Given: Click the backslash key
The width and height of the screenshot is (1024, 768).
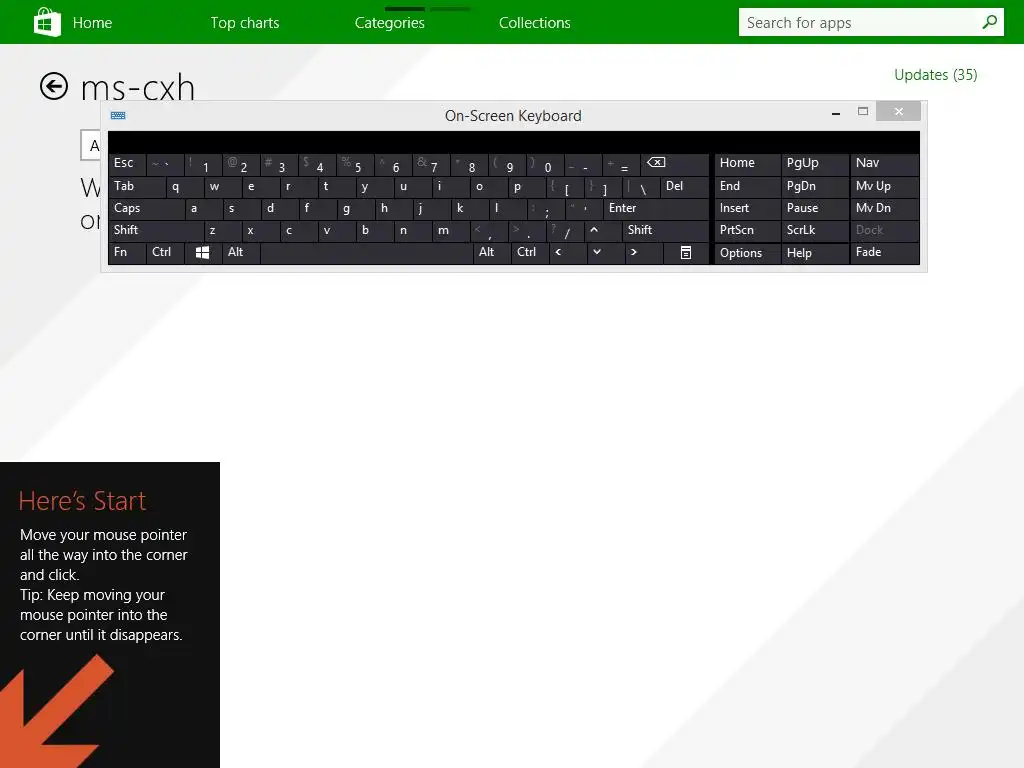Looking at the screenshot, I should point(641,187).
